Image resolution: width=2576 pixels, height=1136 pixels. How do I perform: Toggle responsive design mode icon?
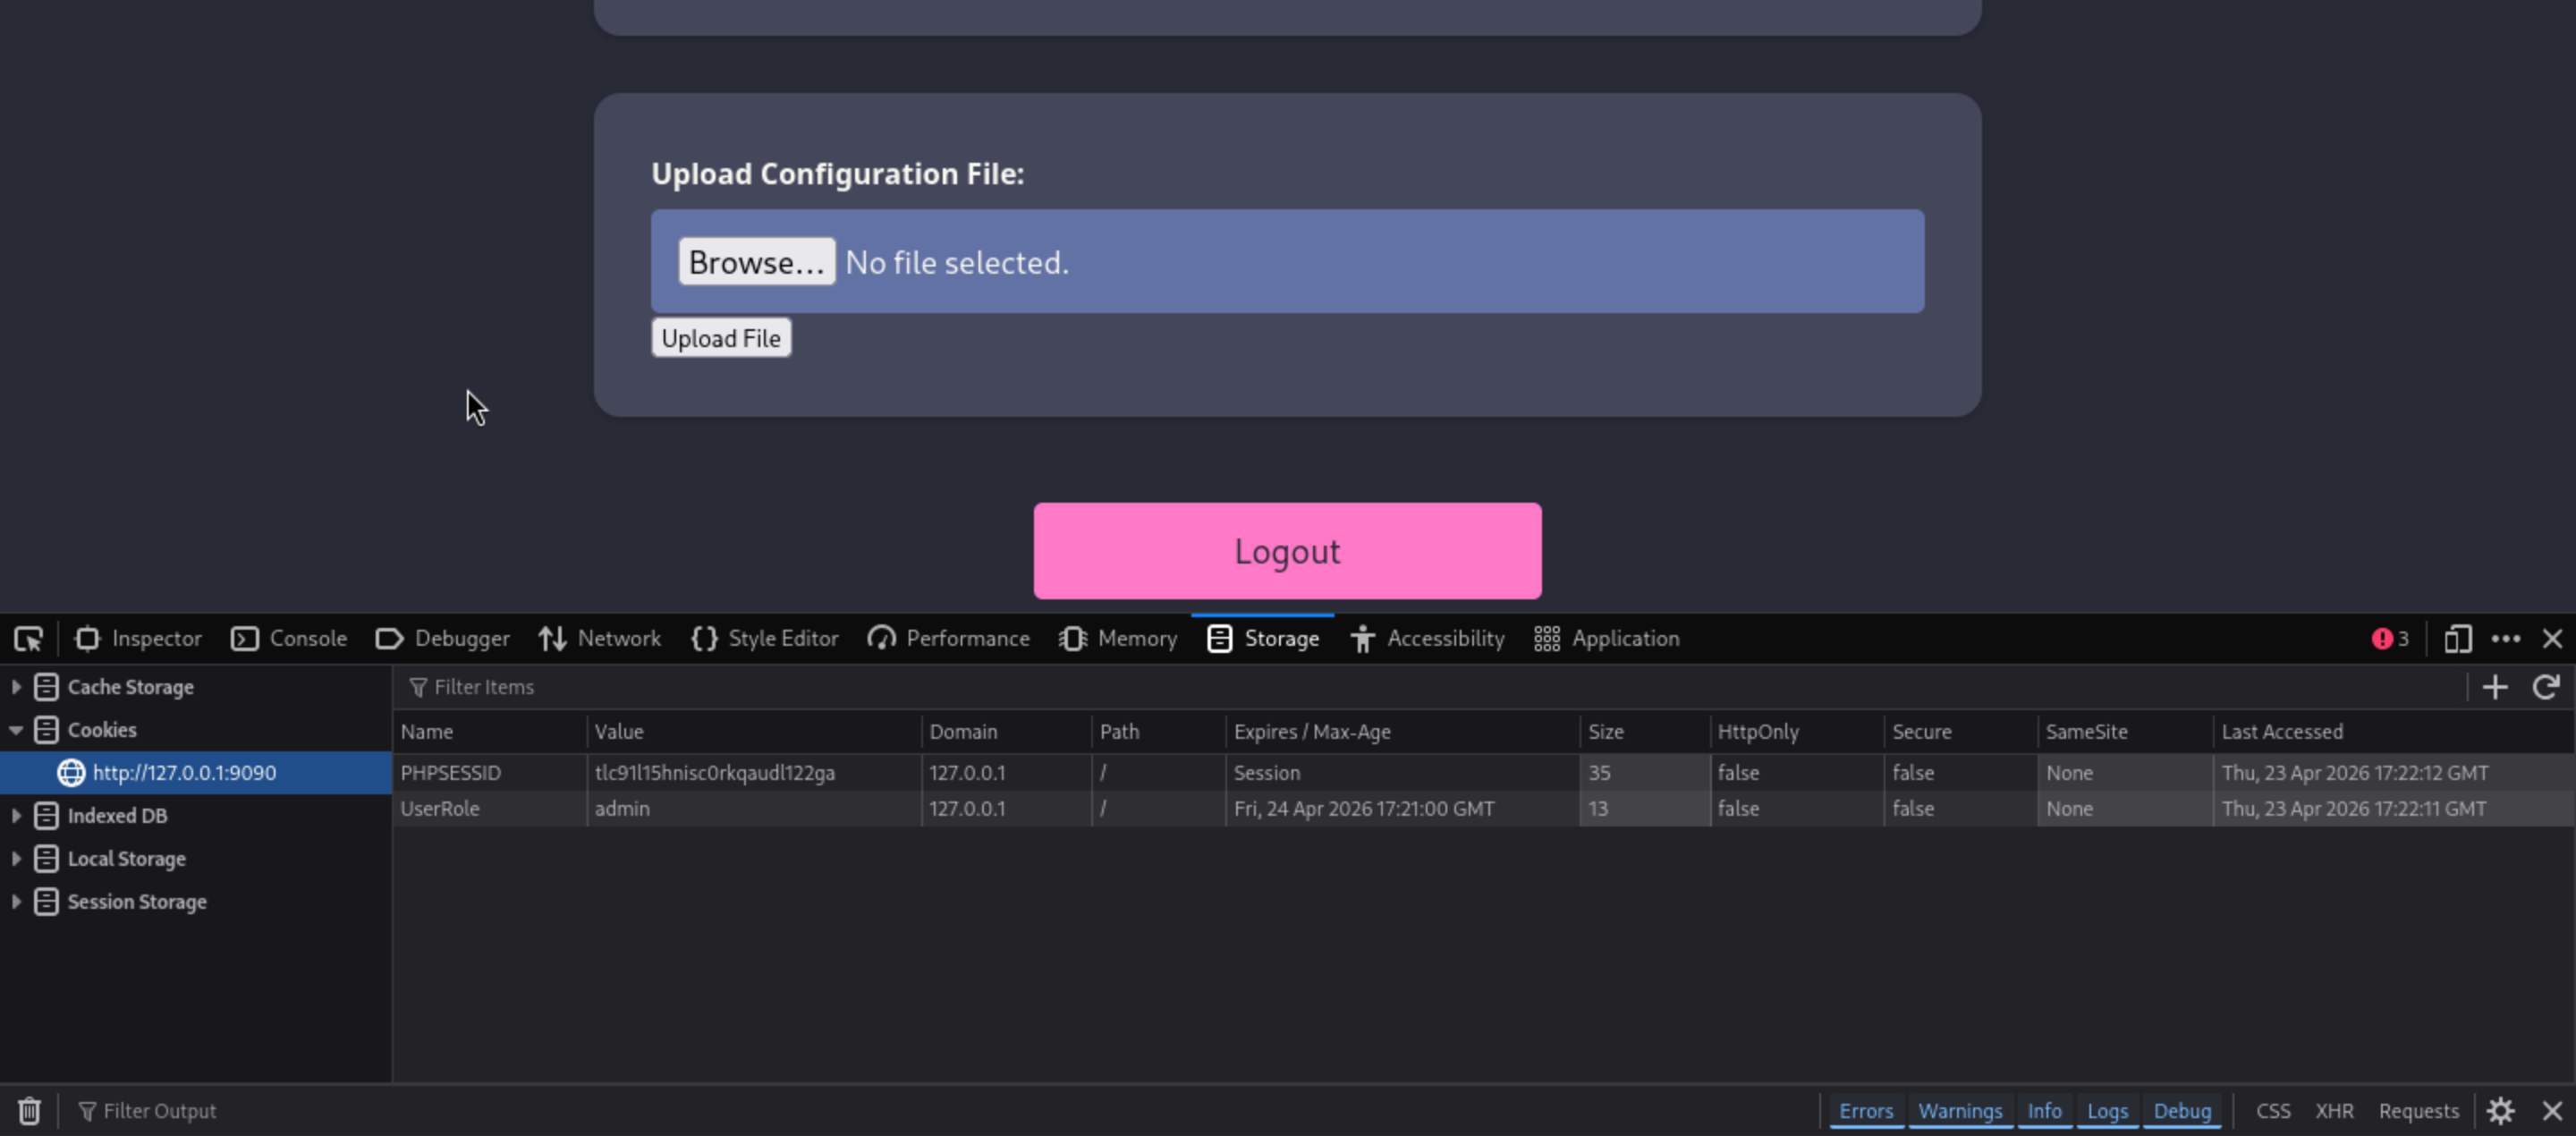click(2457, 638)
